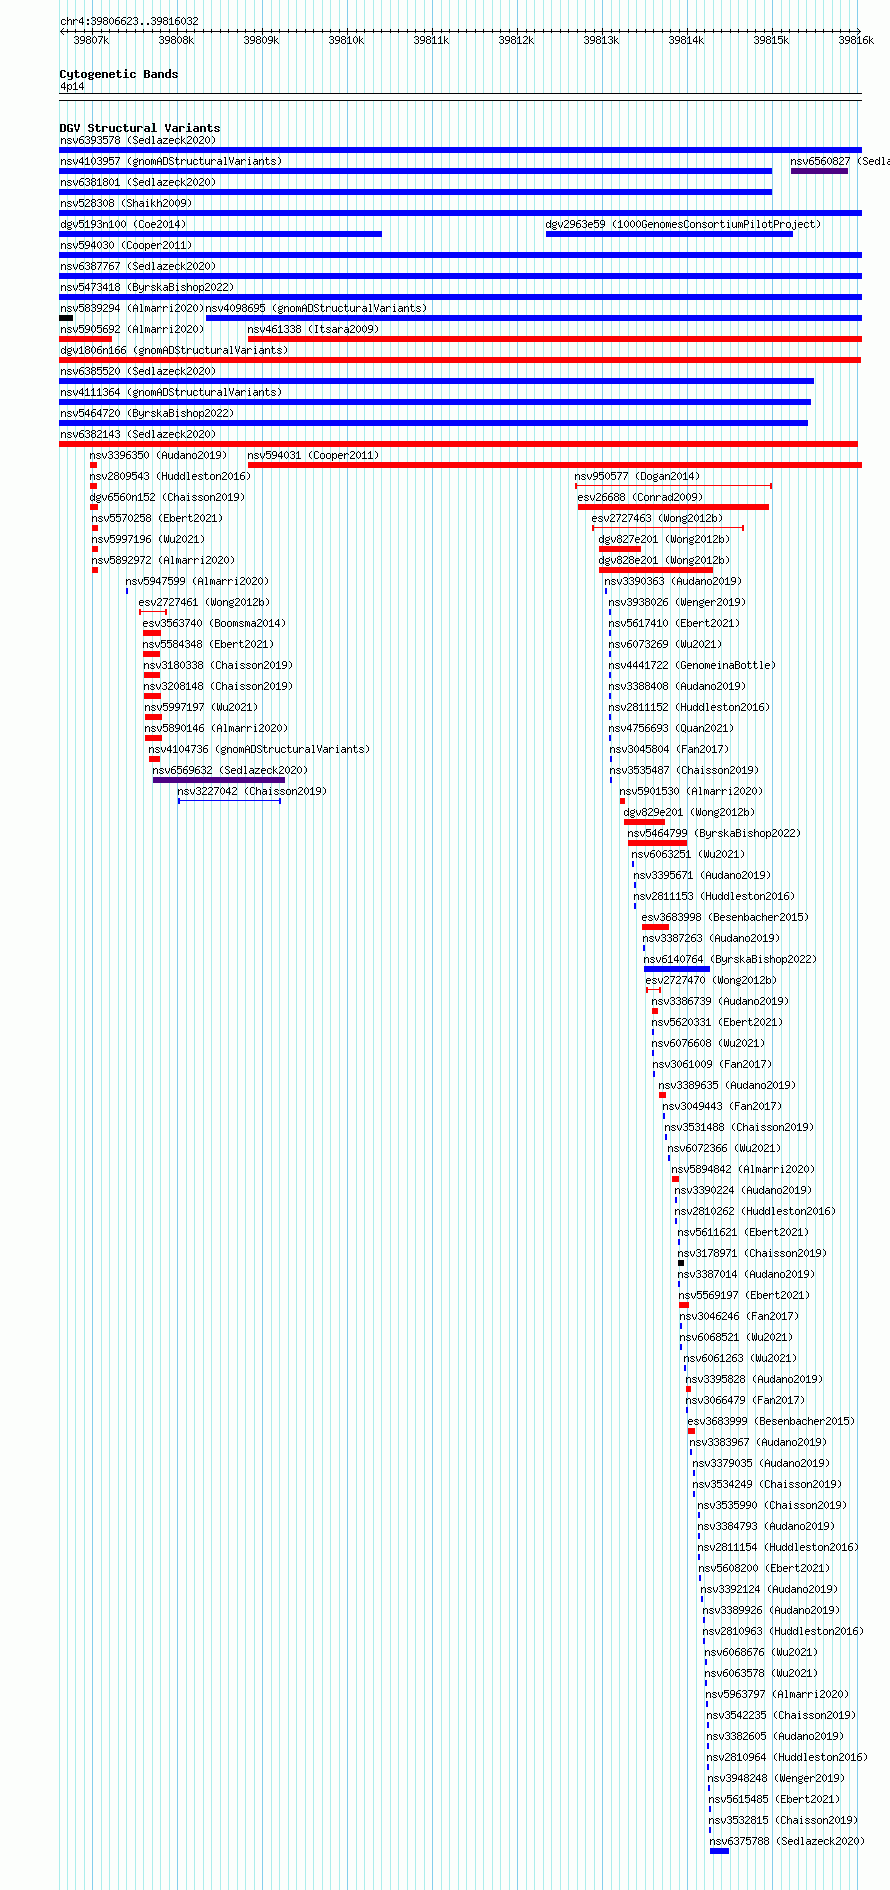Select nsv6375788 (Sedlazeck2020) label
This screenshot has width=890, height=1890.
tap(787, 1842)
